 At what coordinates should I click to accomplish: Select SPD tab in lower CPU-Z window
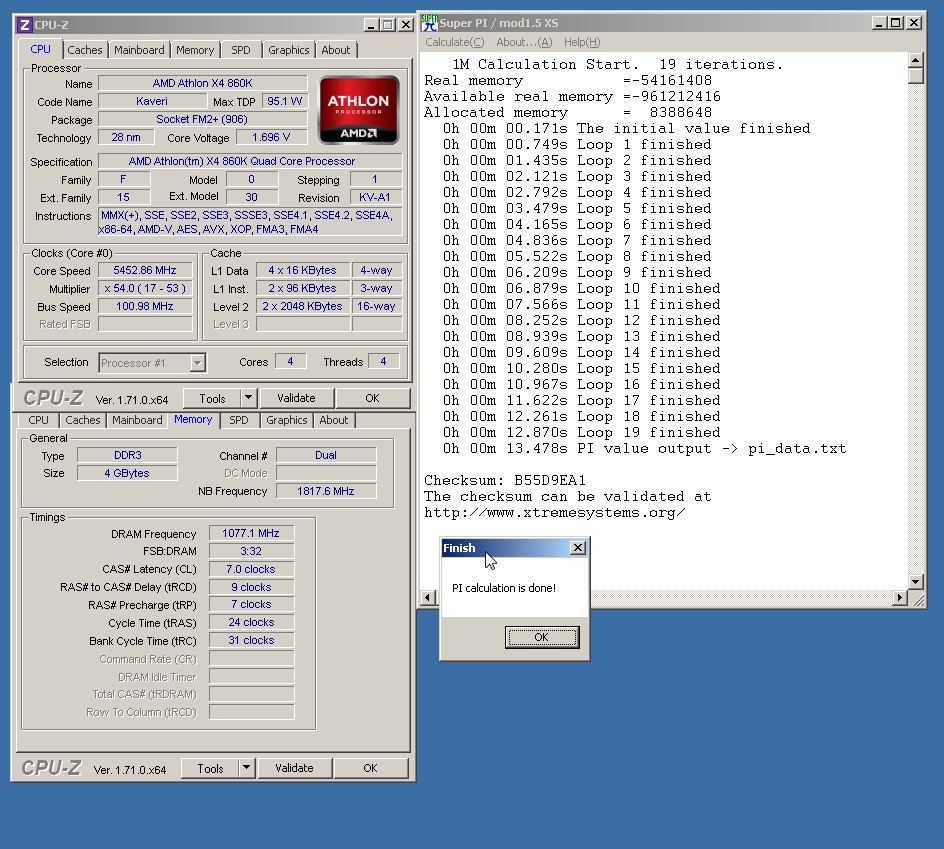[x=238, y=420]
